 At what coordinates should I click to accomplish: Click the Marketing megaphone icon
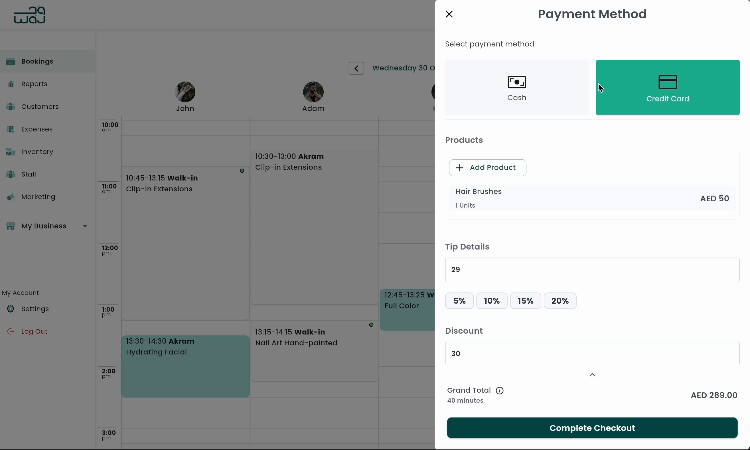11,197
